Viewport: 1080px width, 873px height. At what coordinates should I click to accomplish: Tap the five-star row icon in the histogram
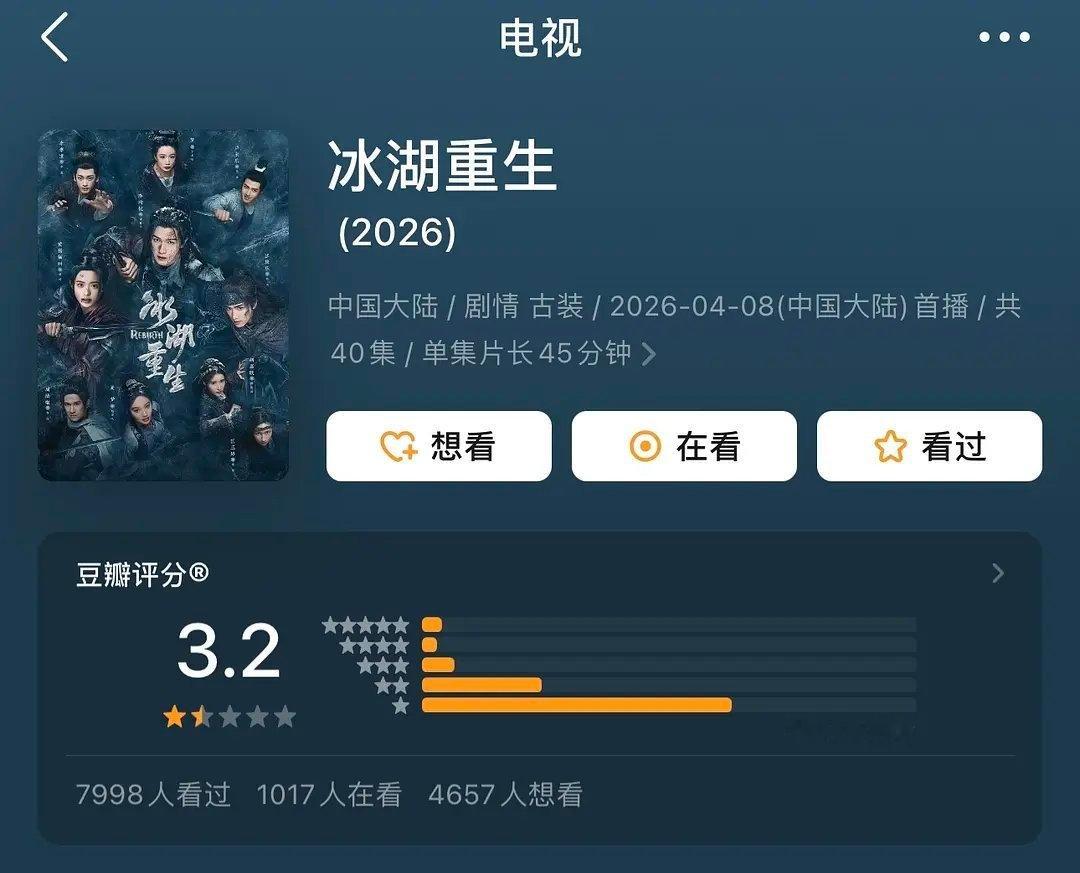(x=366, y=626)
